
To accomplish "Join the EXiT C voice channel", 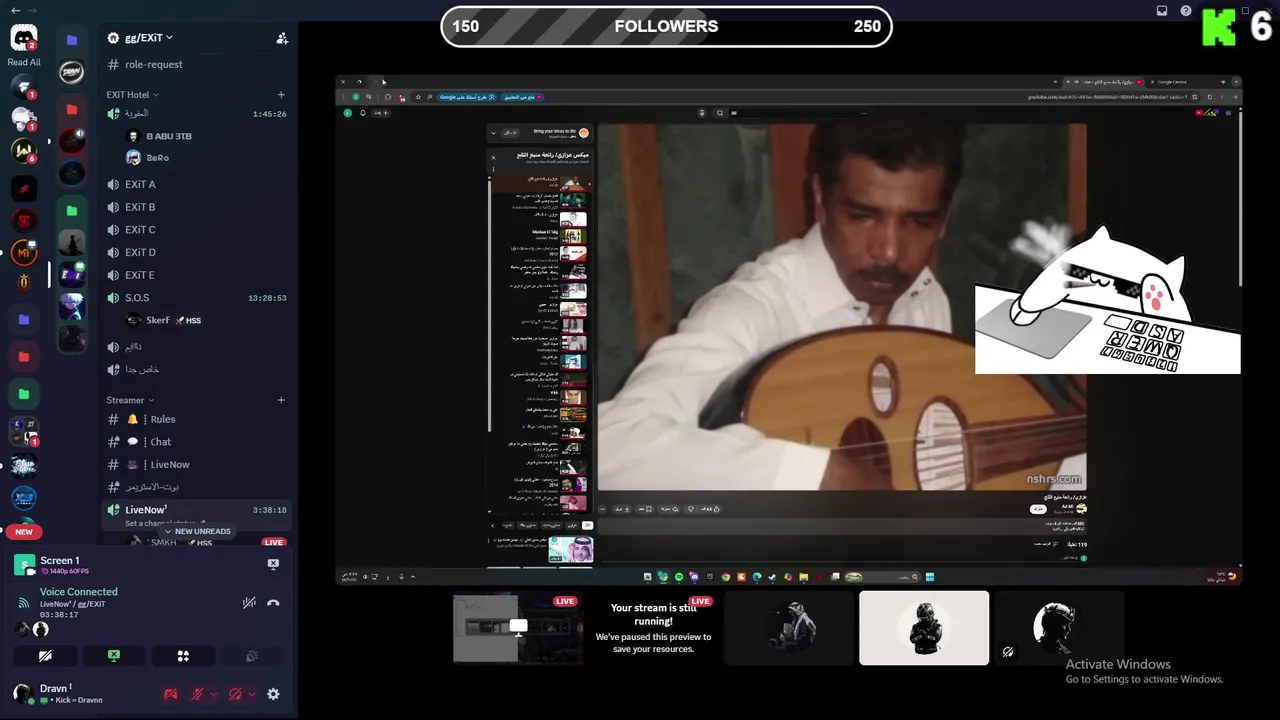I will click(198, 230).
